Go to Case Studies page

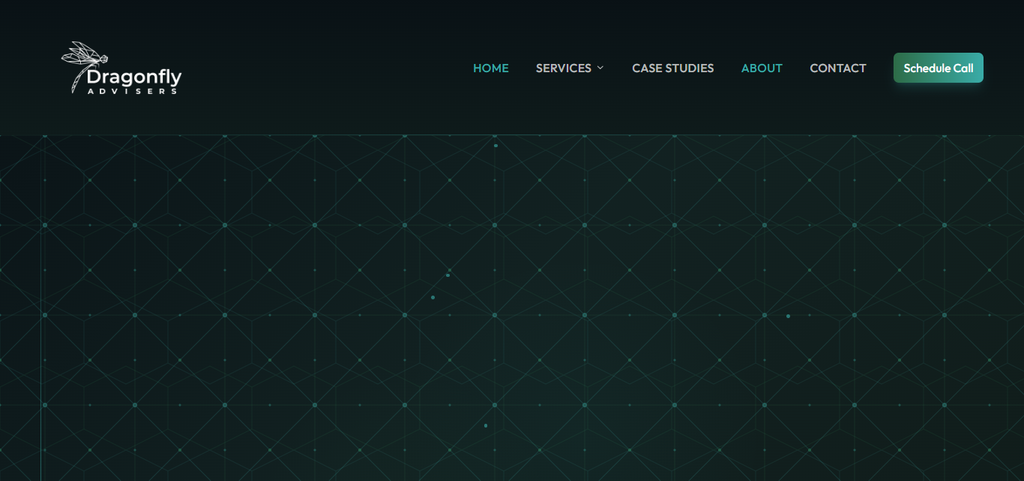click(673, 68)
